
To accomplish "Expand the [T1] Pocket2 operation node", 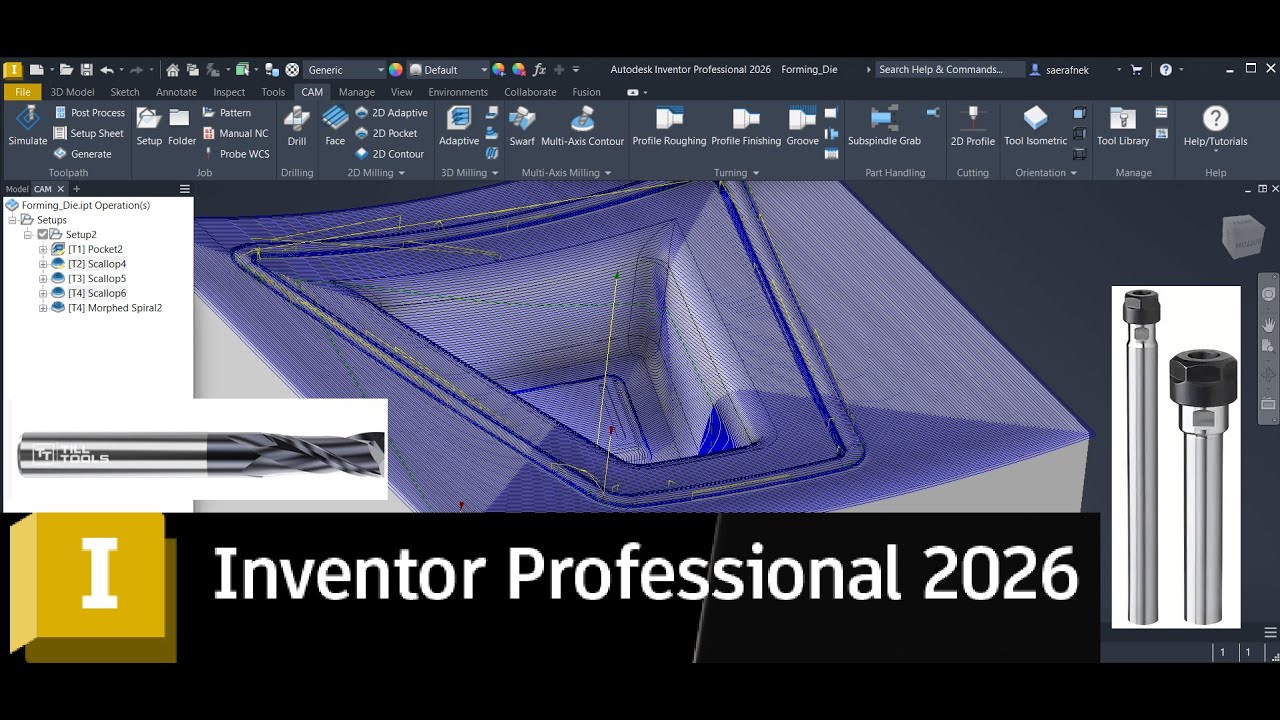I will 43,249.
